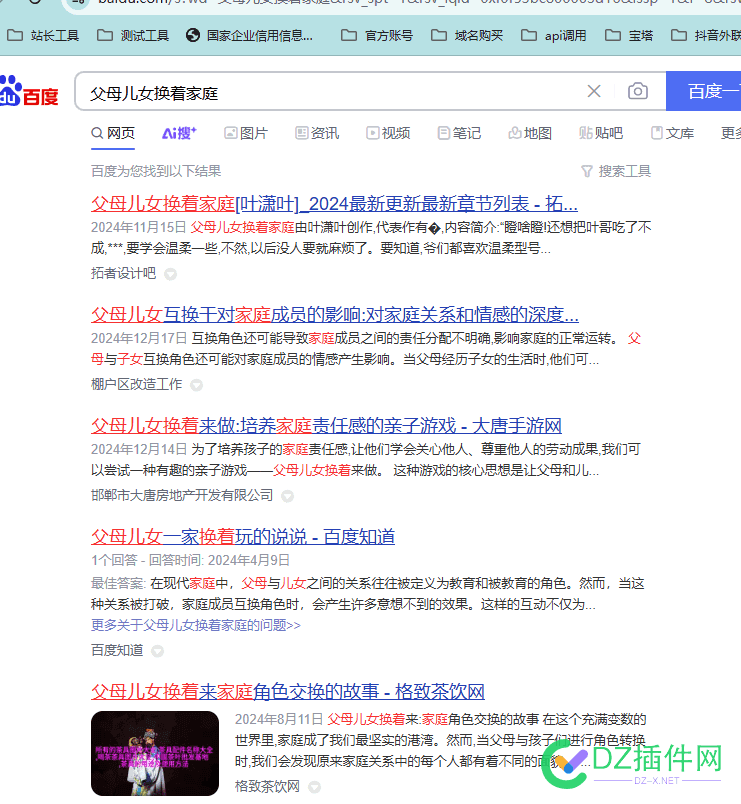Open the 格致茶饮网 result thumbnail image
741x804 pixels.
(x=155, y=753)
